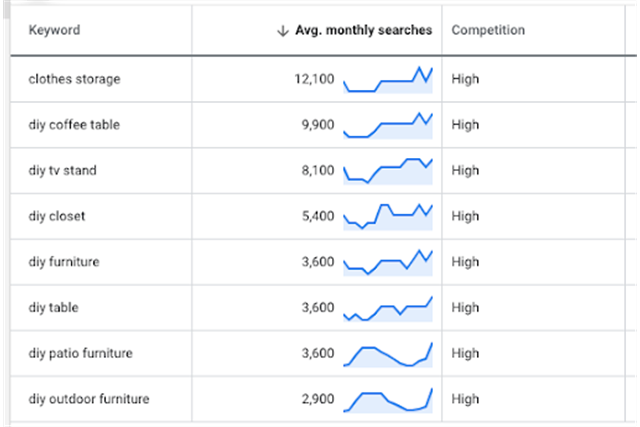Click the trend sparkline in diy furniture row

pyautogui.click(x=388, y=262)
